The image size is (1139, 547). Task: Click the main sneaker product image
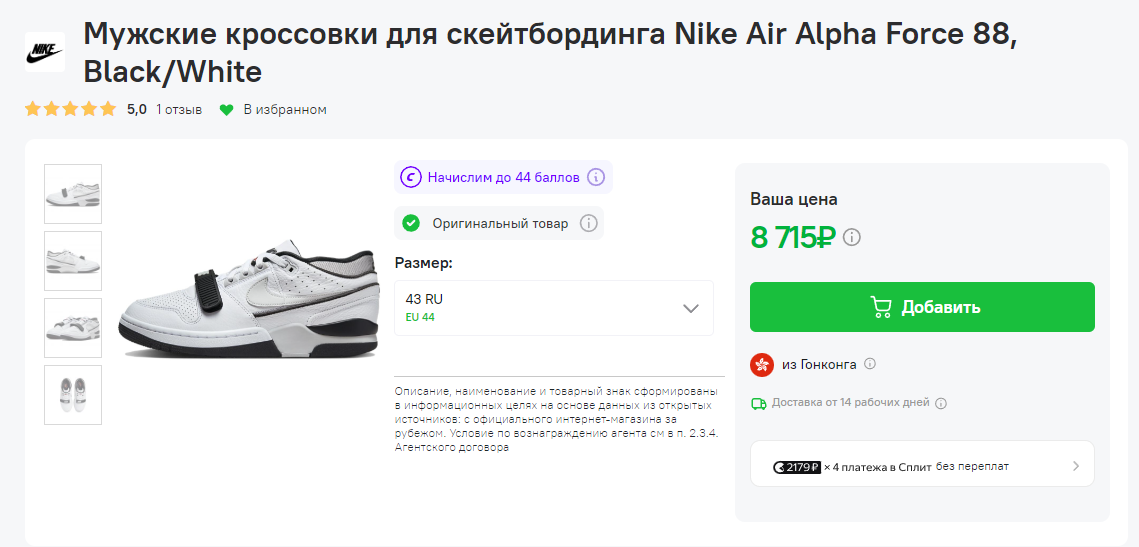coord(249,298)
